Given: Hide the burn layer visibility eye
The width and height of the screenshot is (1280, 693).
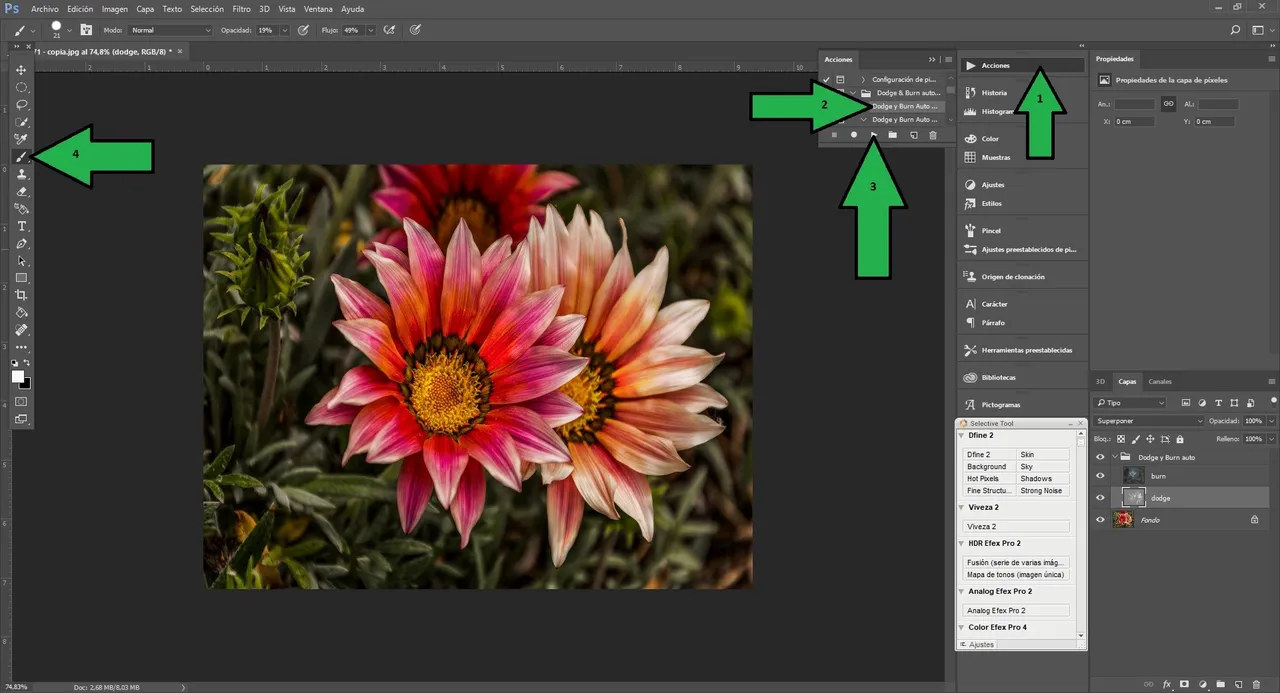Looking at the screenshot, I should tap(1100, 476).
